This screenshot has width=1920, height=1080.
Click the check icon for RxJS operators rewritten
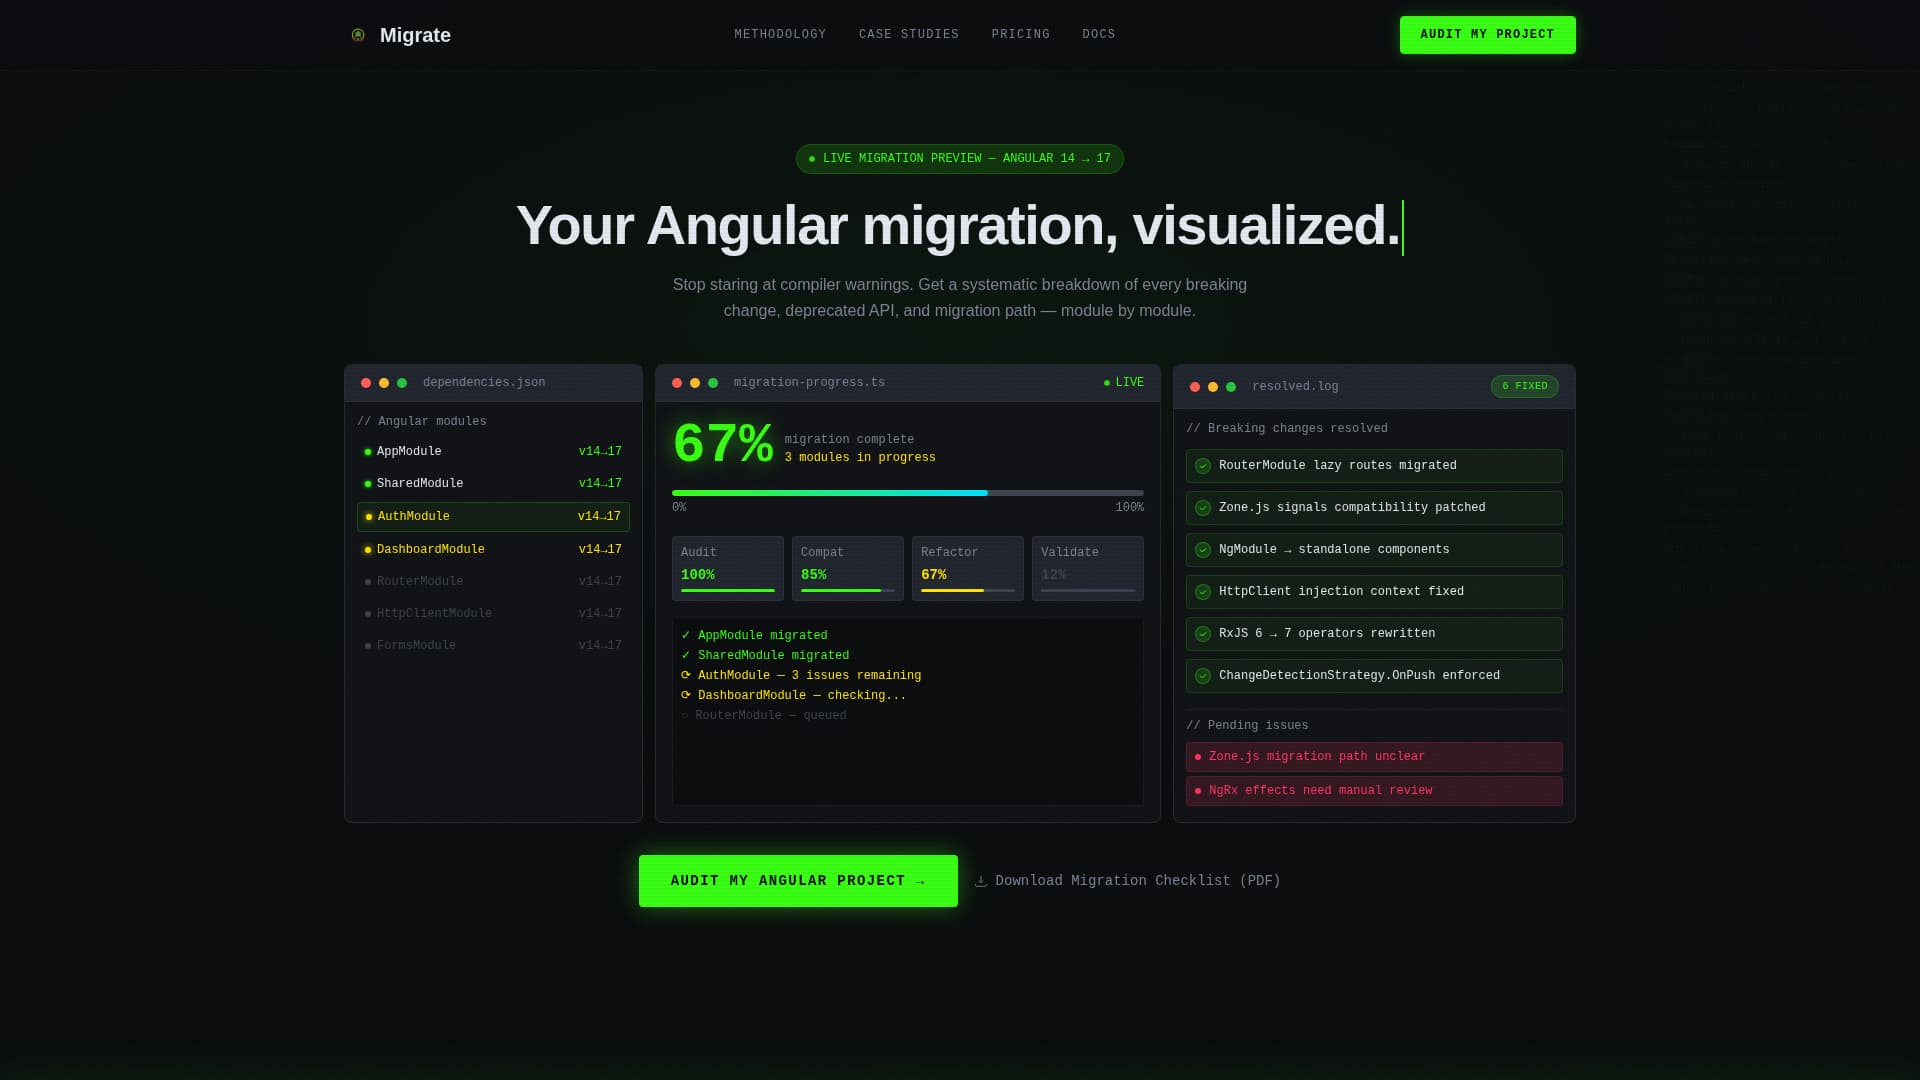point(1203,634)
